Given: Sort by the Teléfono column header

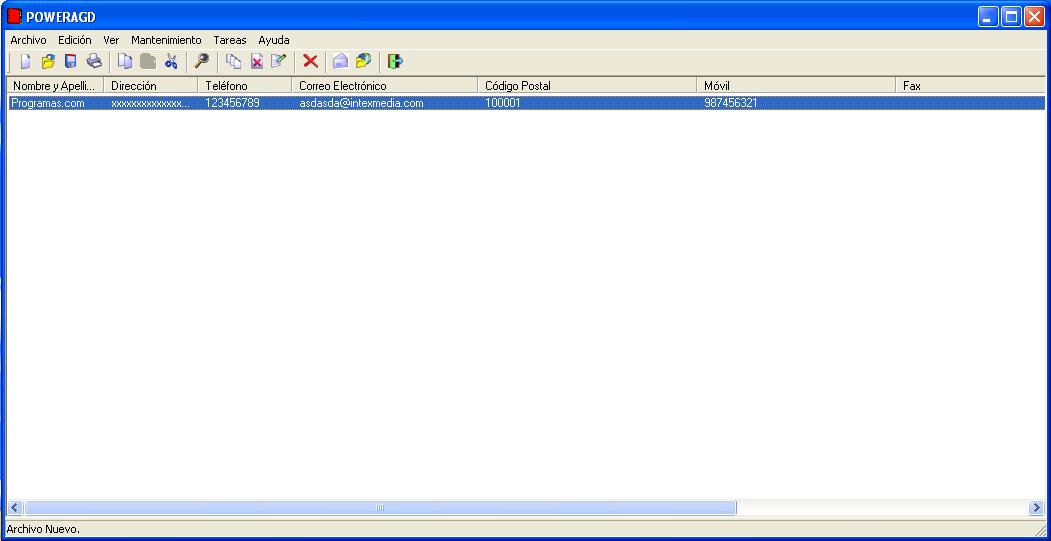Looking at the screenshot, I should tap(245, 86).
